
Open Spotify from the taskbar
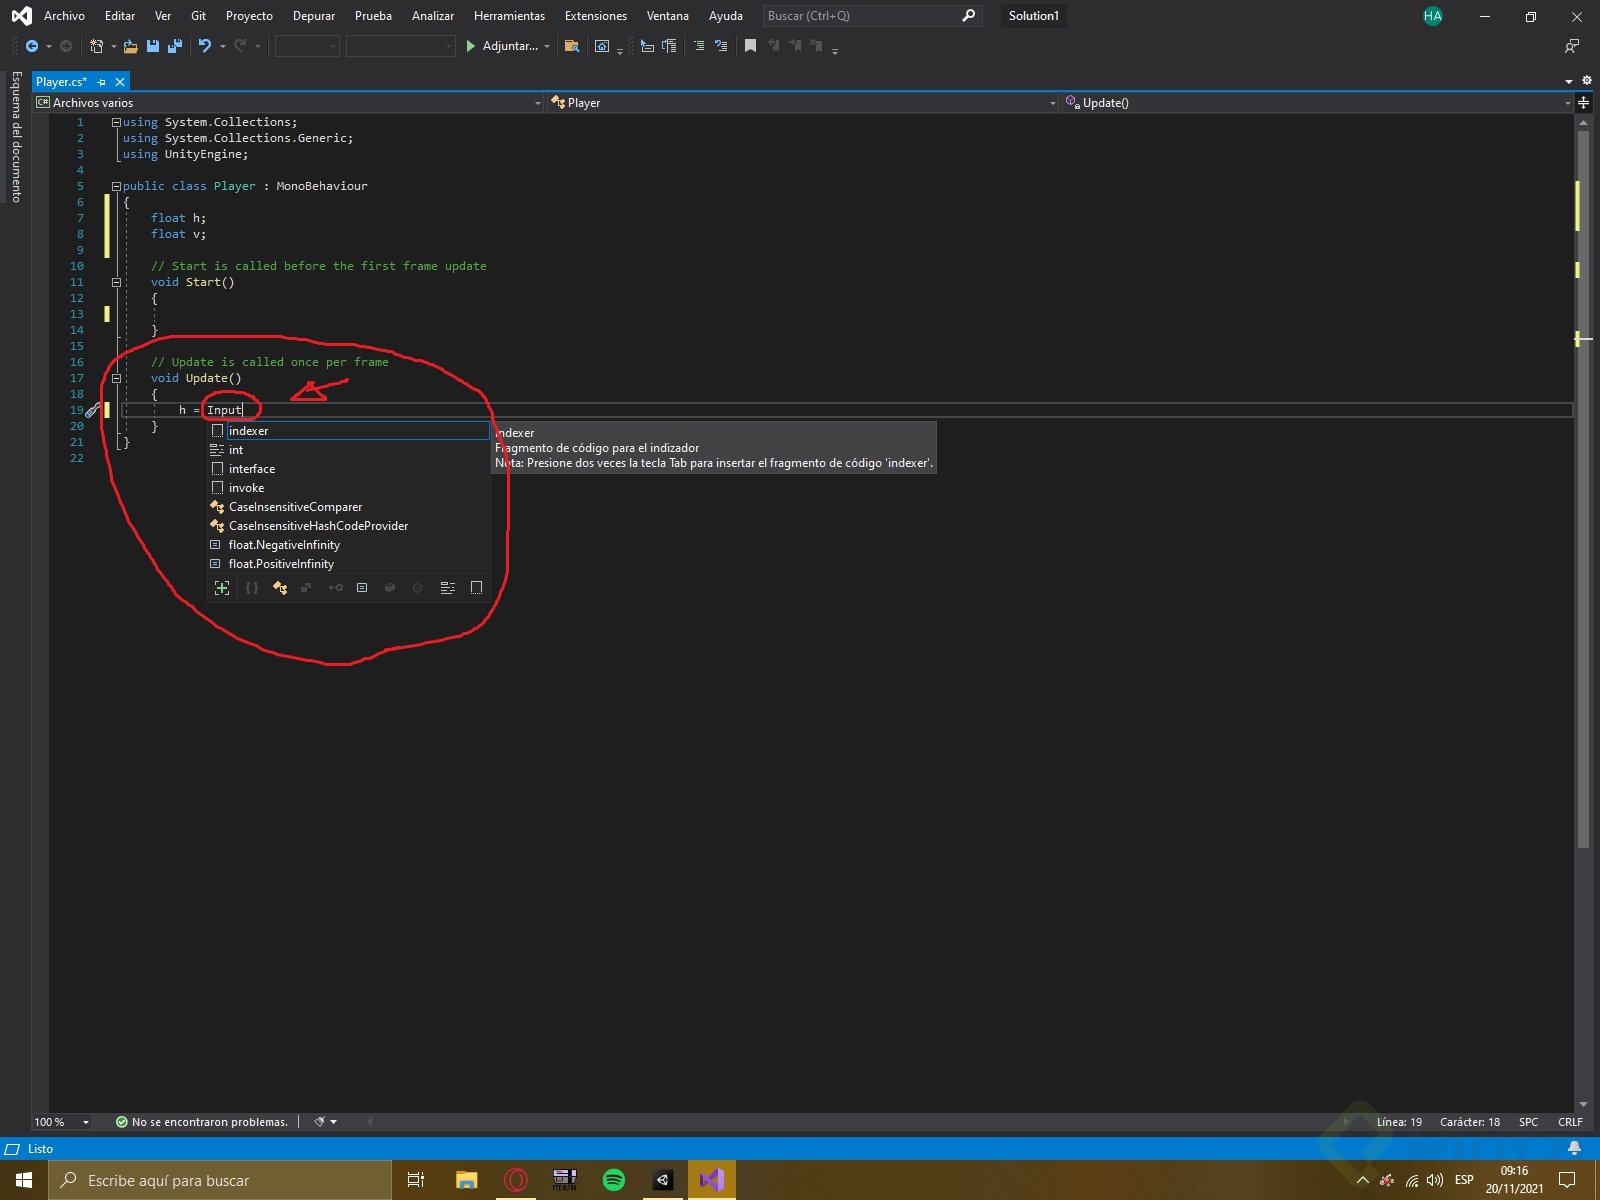click(x=614, y=1180)
